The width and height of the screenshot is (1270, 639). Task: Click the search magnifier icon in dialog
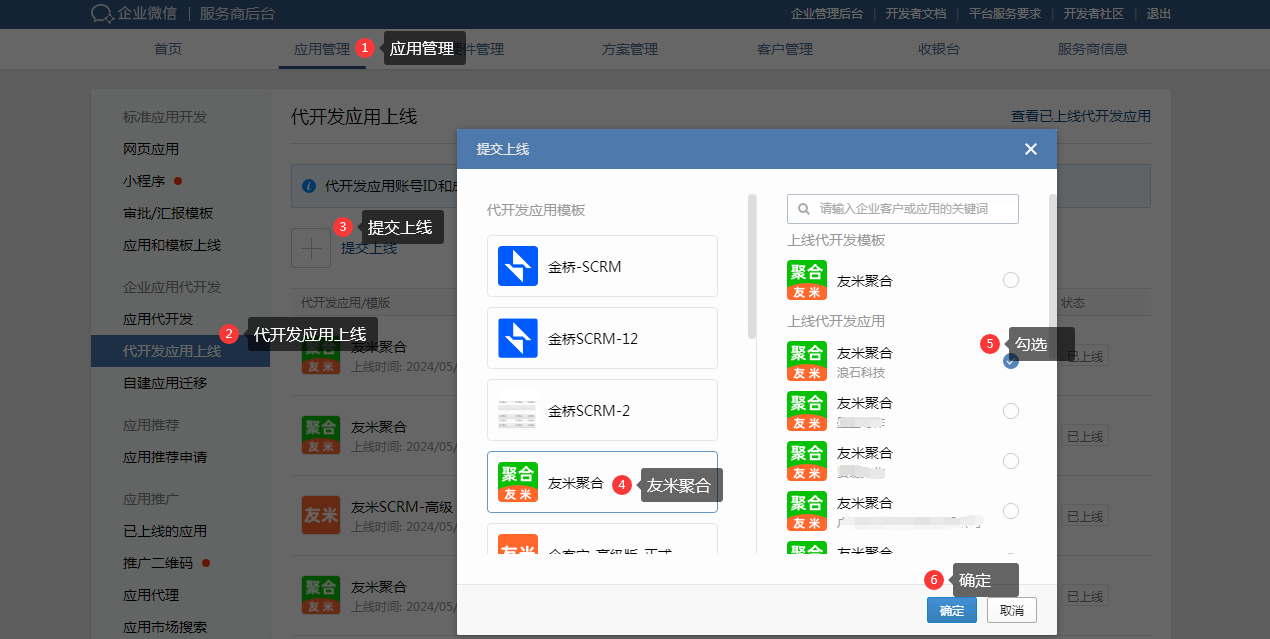(x=804, y=209)
